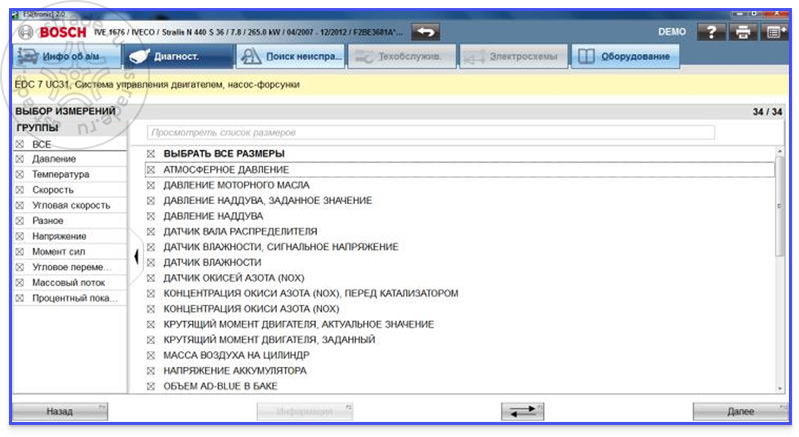Toggle ДАВЛЕНИЕ НАДДУВА, ЗАДАННОЕ ЗНАЧЕНИЕ checkbox

[x=151, y=201]
